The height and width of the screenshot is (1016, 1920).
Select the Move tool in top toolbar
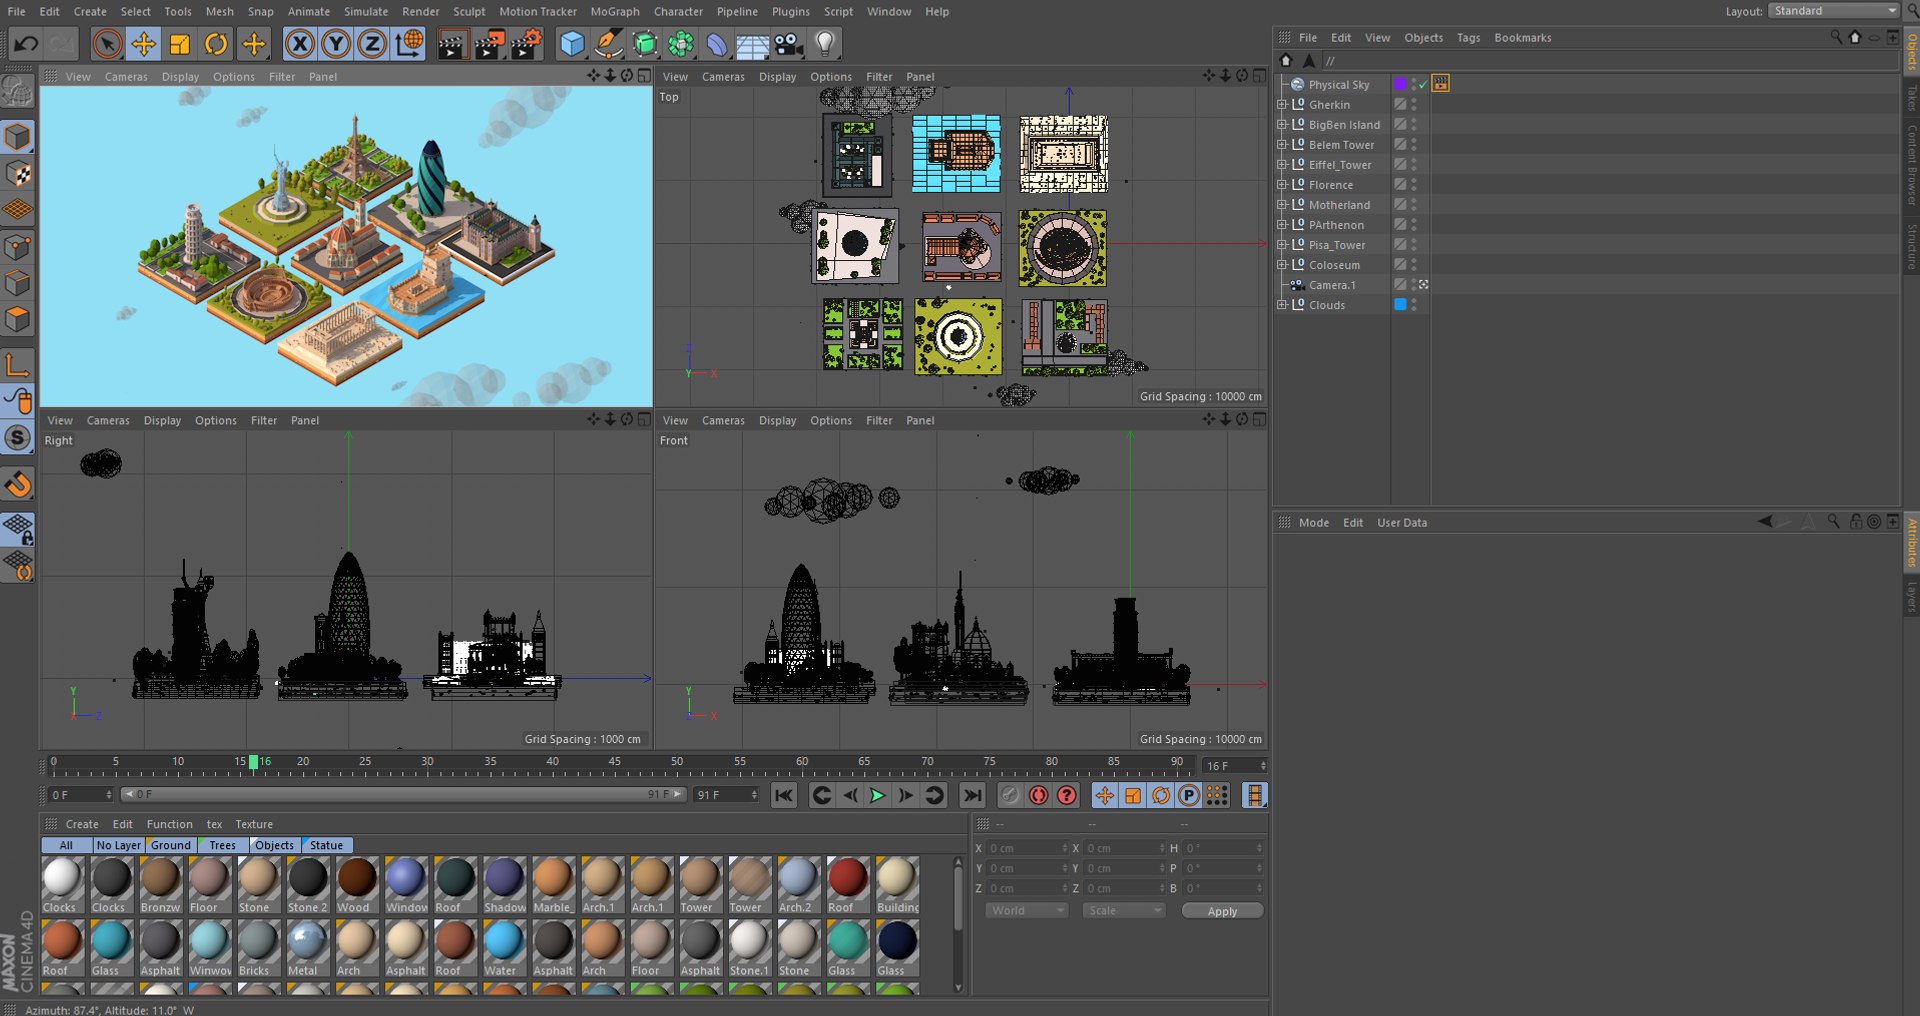143,44
